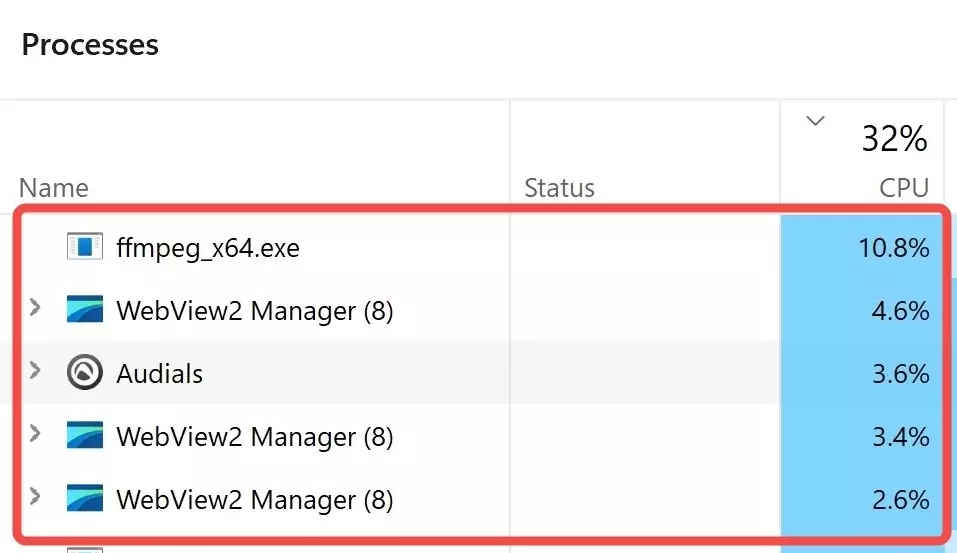Select WebView2 Manager (8) name at 4.6% CPU
Viewport: 957px width, 553px height.
coord(255,311)
